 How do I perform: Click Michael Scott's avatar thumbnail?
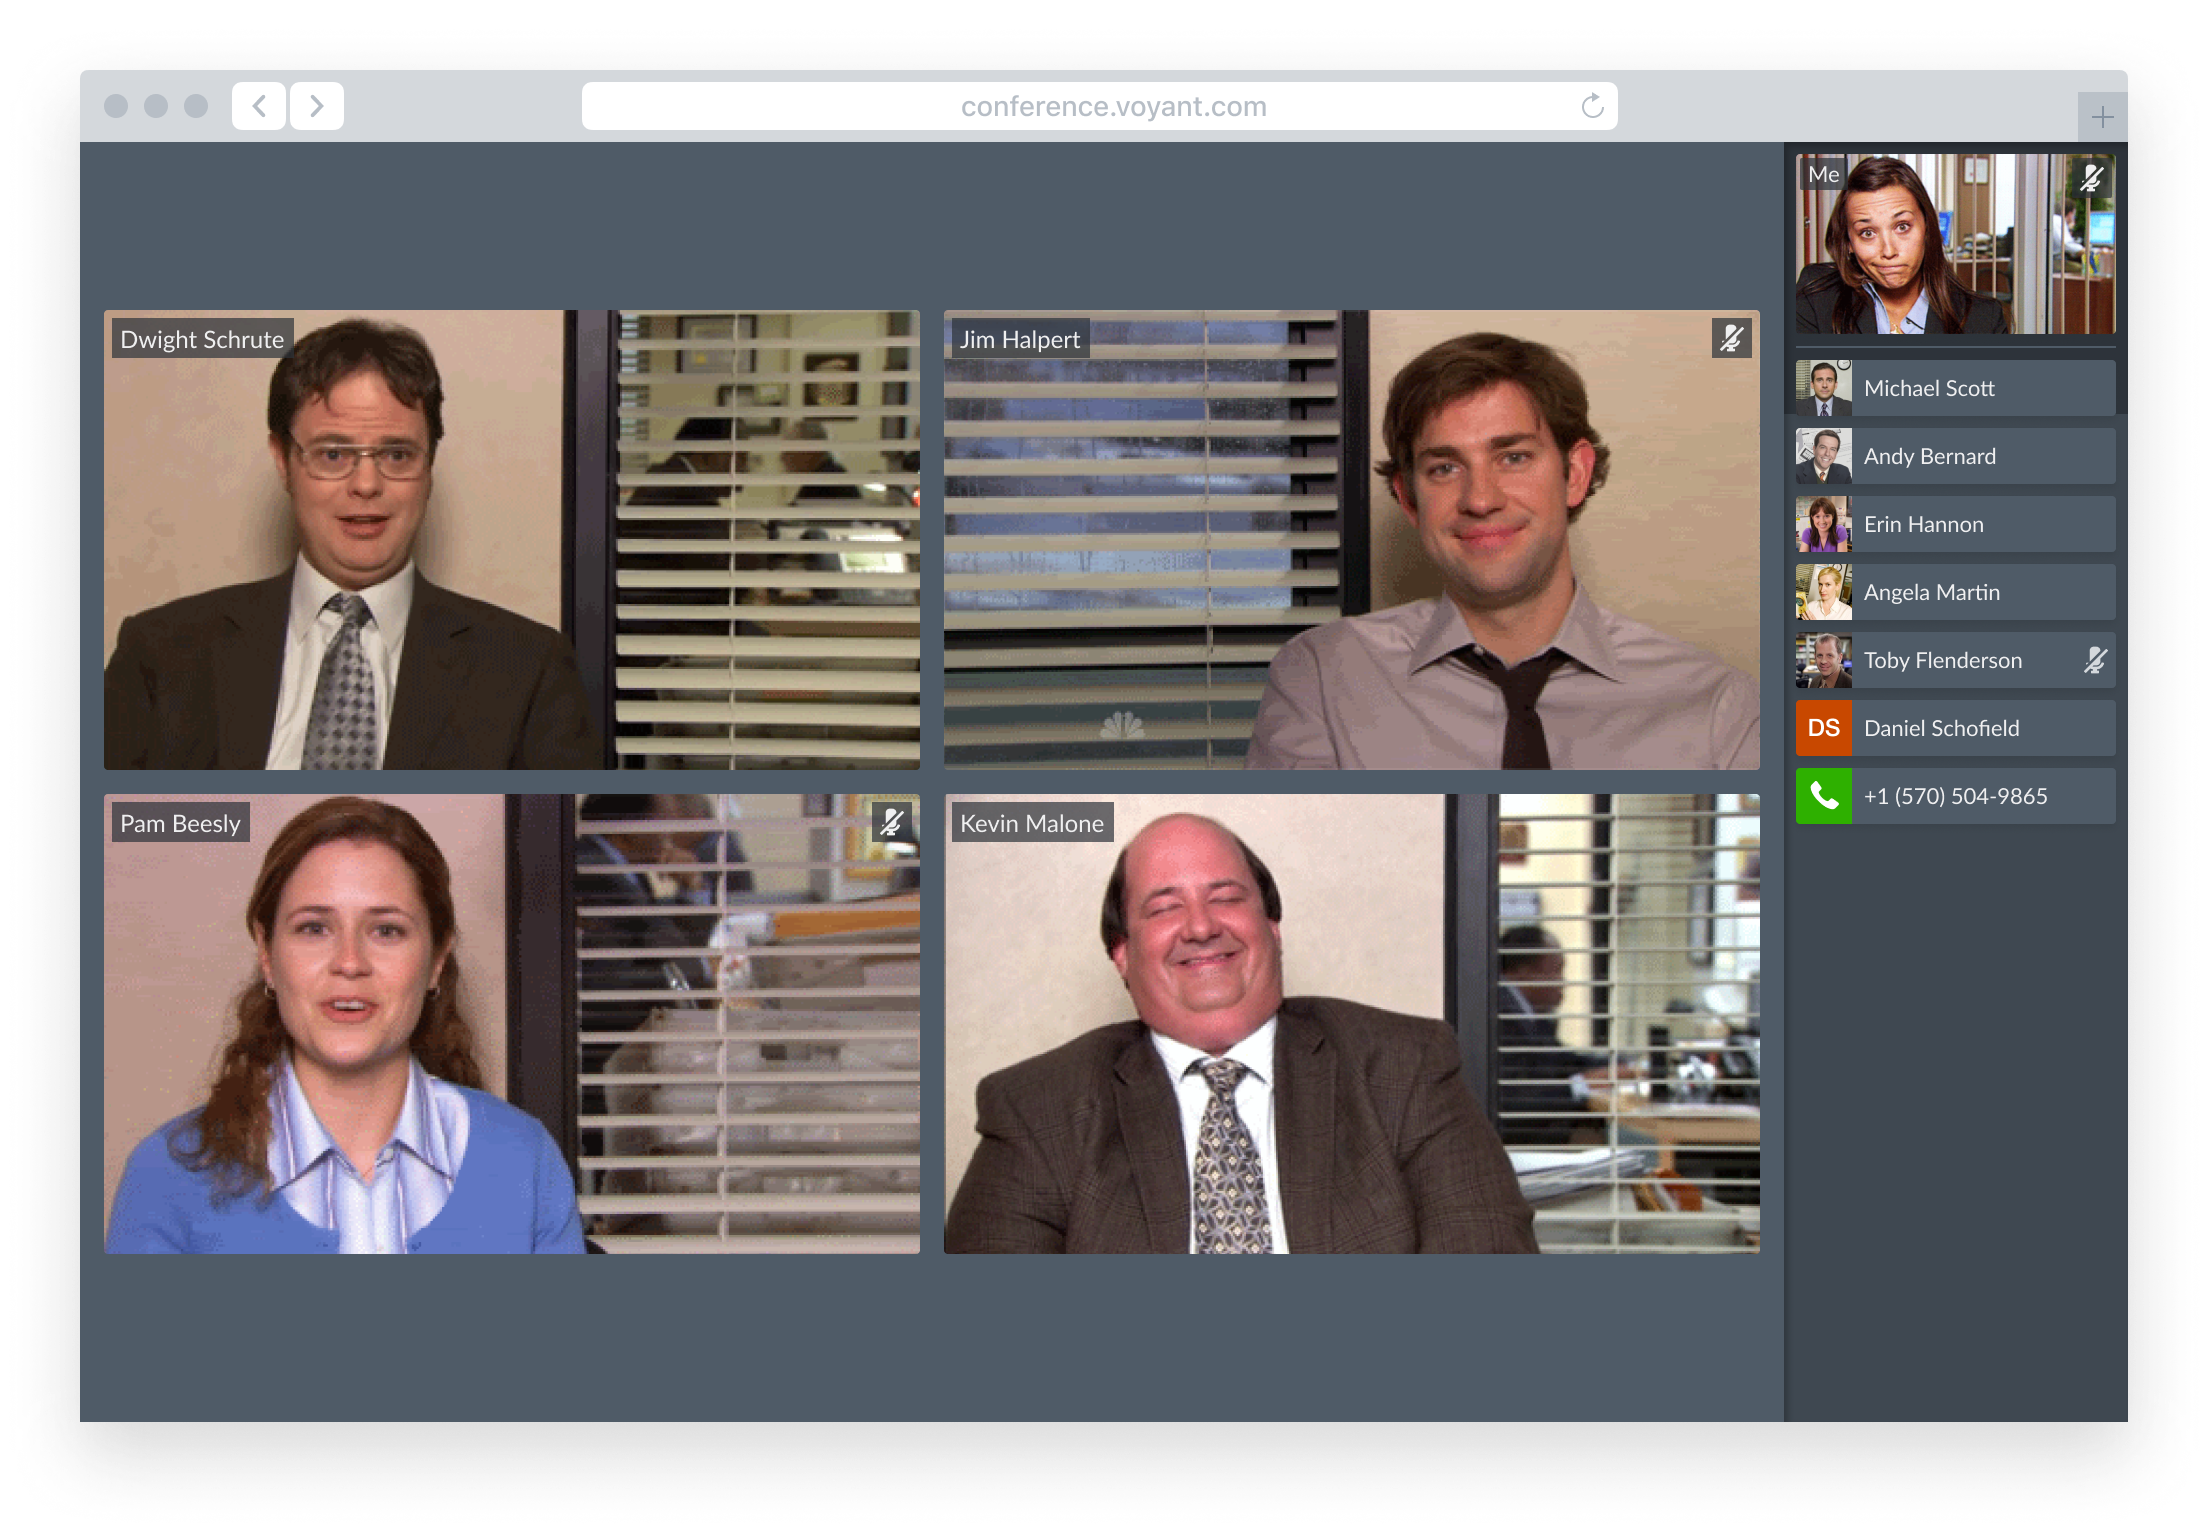[x=1823, y=388]
